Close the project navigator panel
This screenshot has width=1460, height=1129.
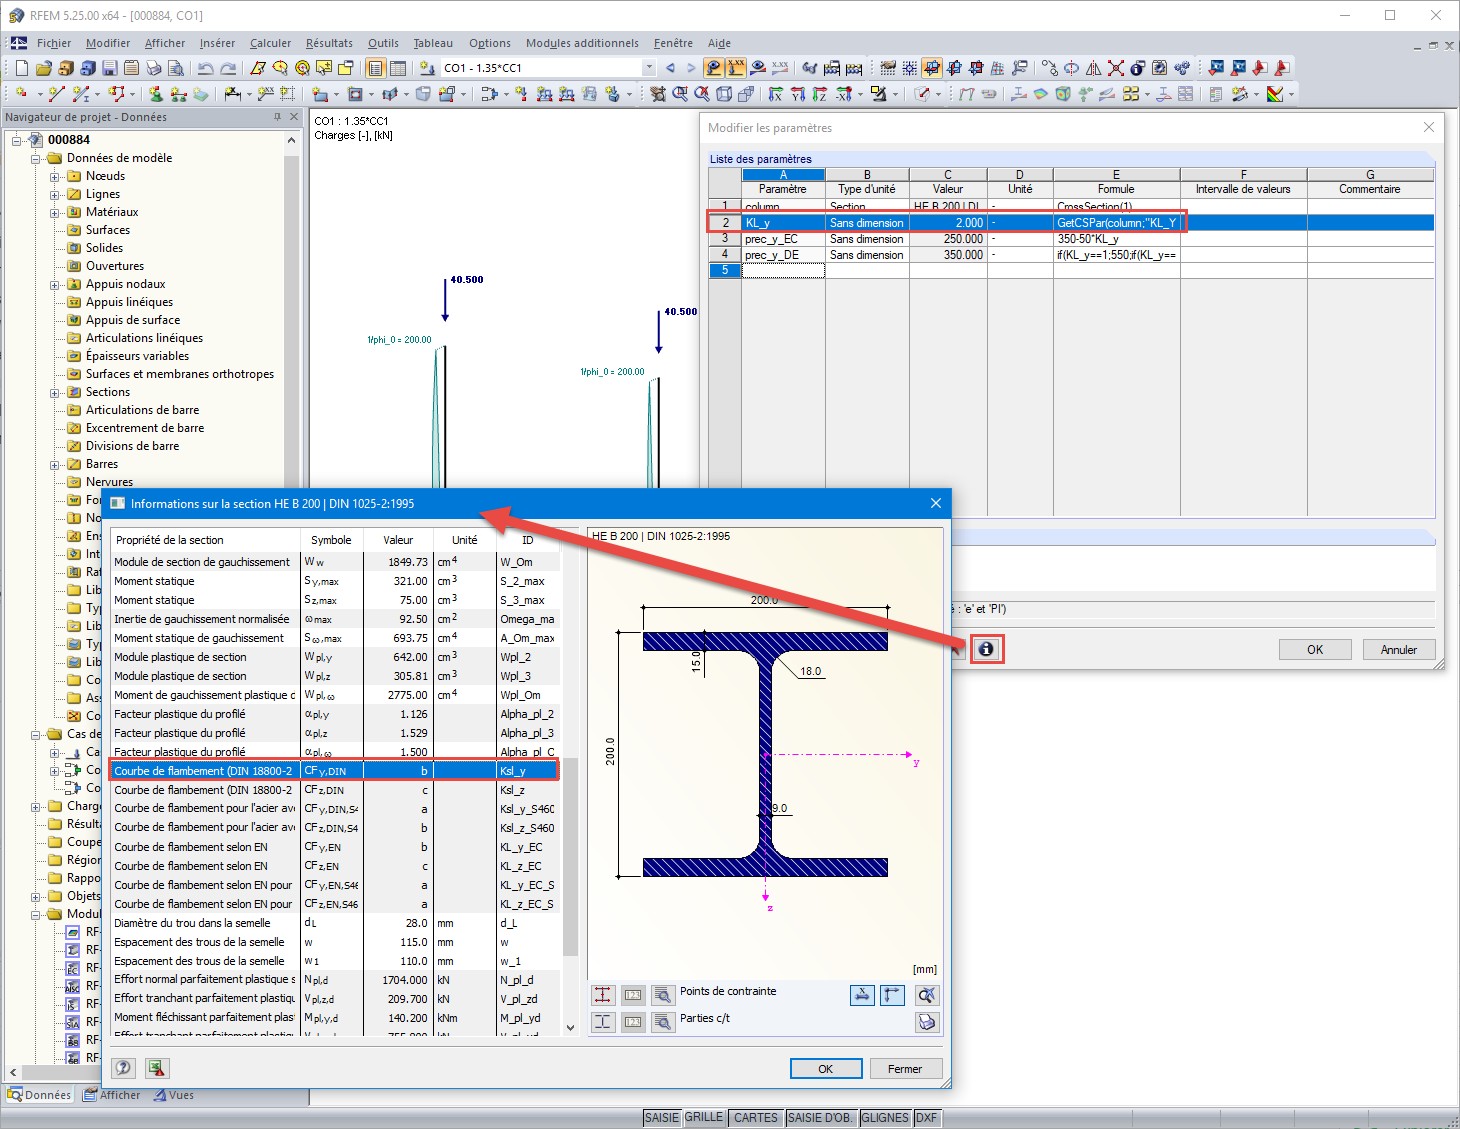point(294,117)
